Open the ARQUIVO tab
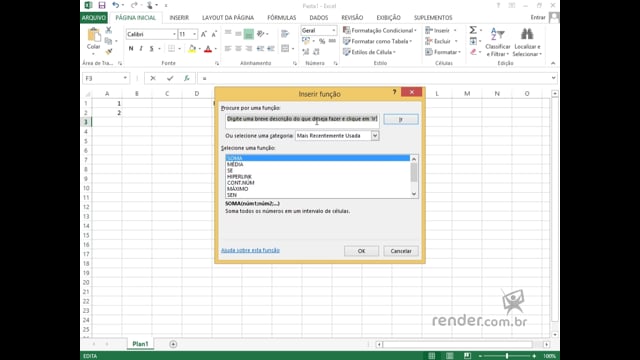Viewport: 640px width, 360px height. point(94,18)
